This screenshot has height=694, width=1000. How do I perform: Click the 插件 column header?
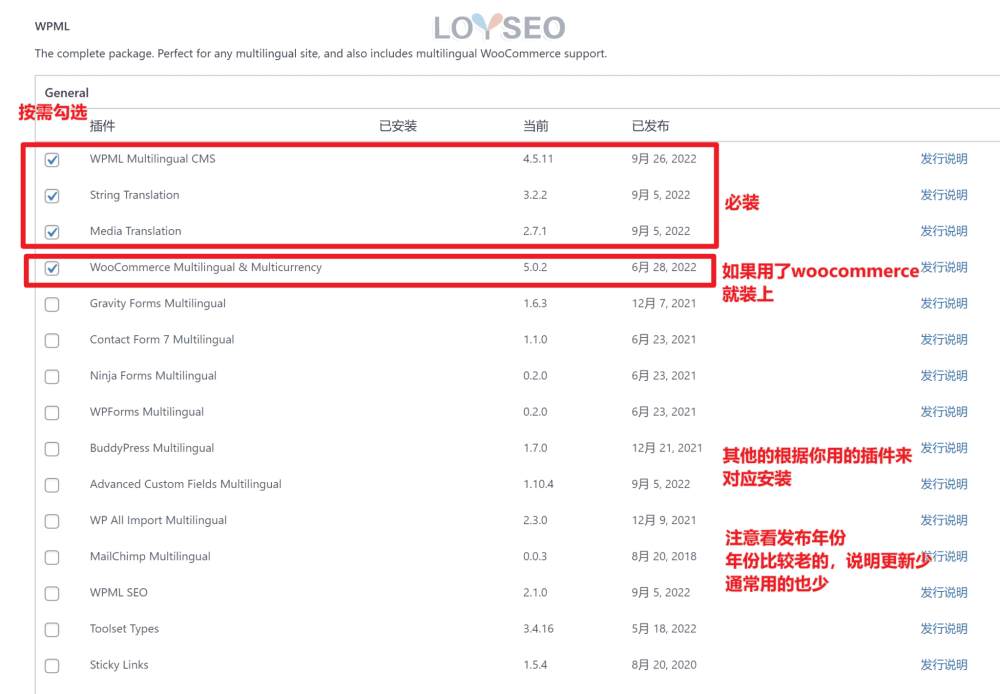pos(102,126)
